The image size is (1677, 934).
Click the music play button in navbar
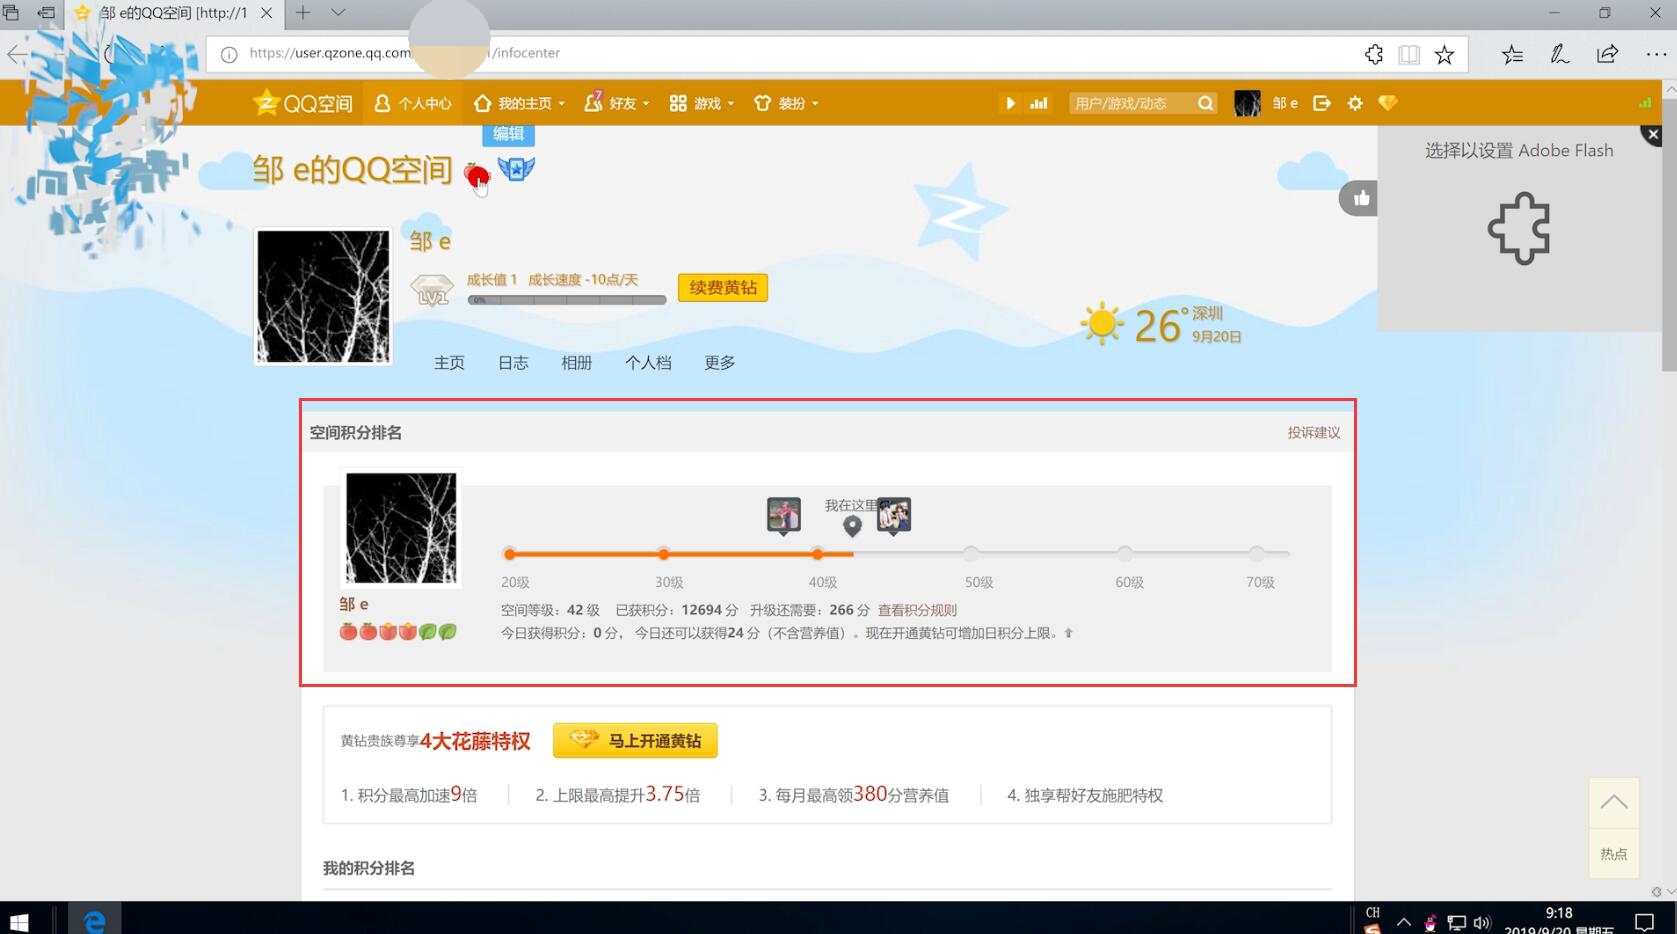click(1010, 103)
